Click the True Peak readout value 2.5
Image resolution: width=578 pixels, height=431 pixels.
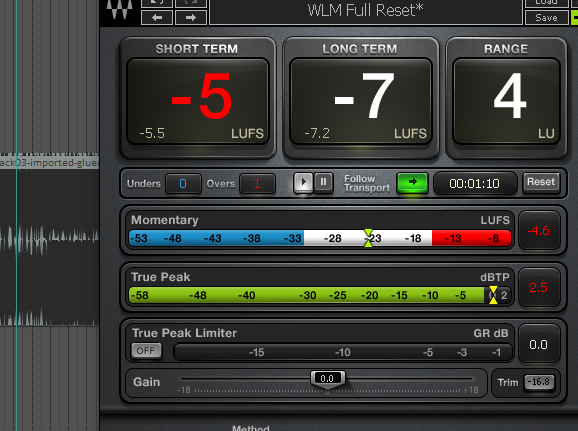pos(539,288)
